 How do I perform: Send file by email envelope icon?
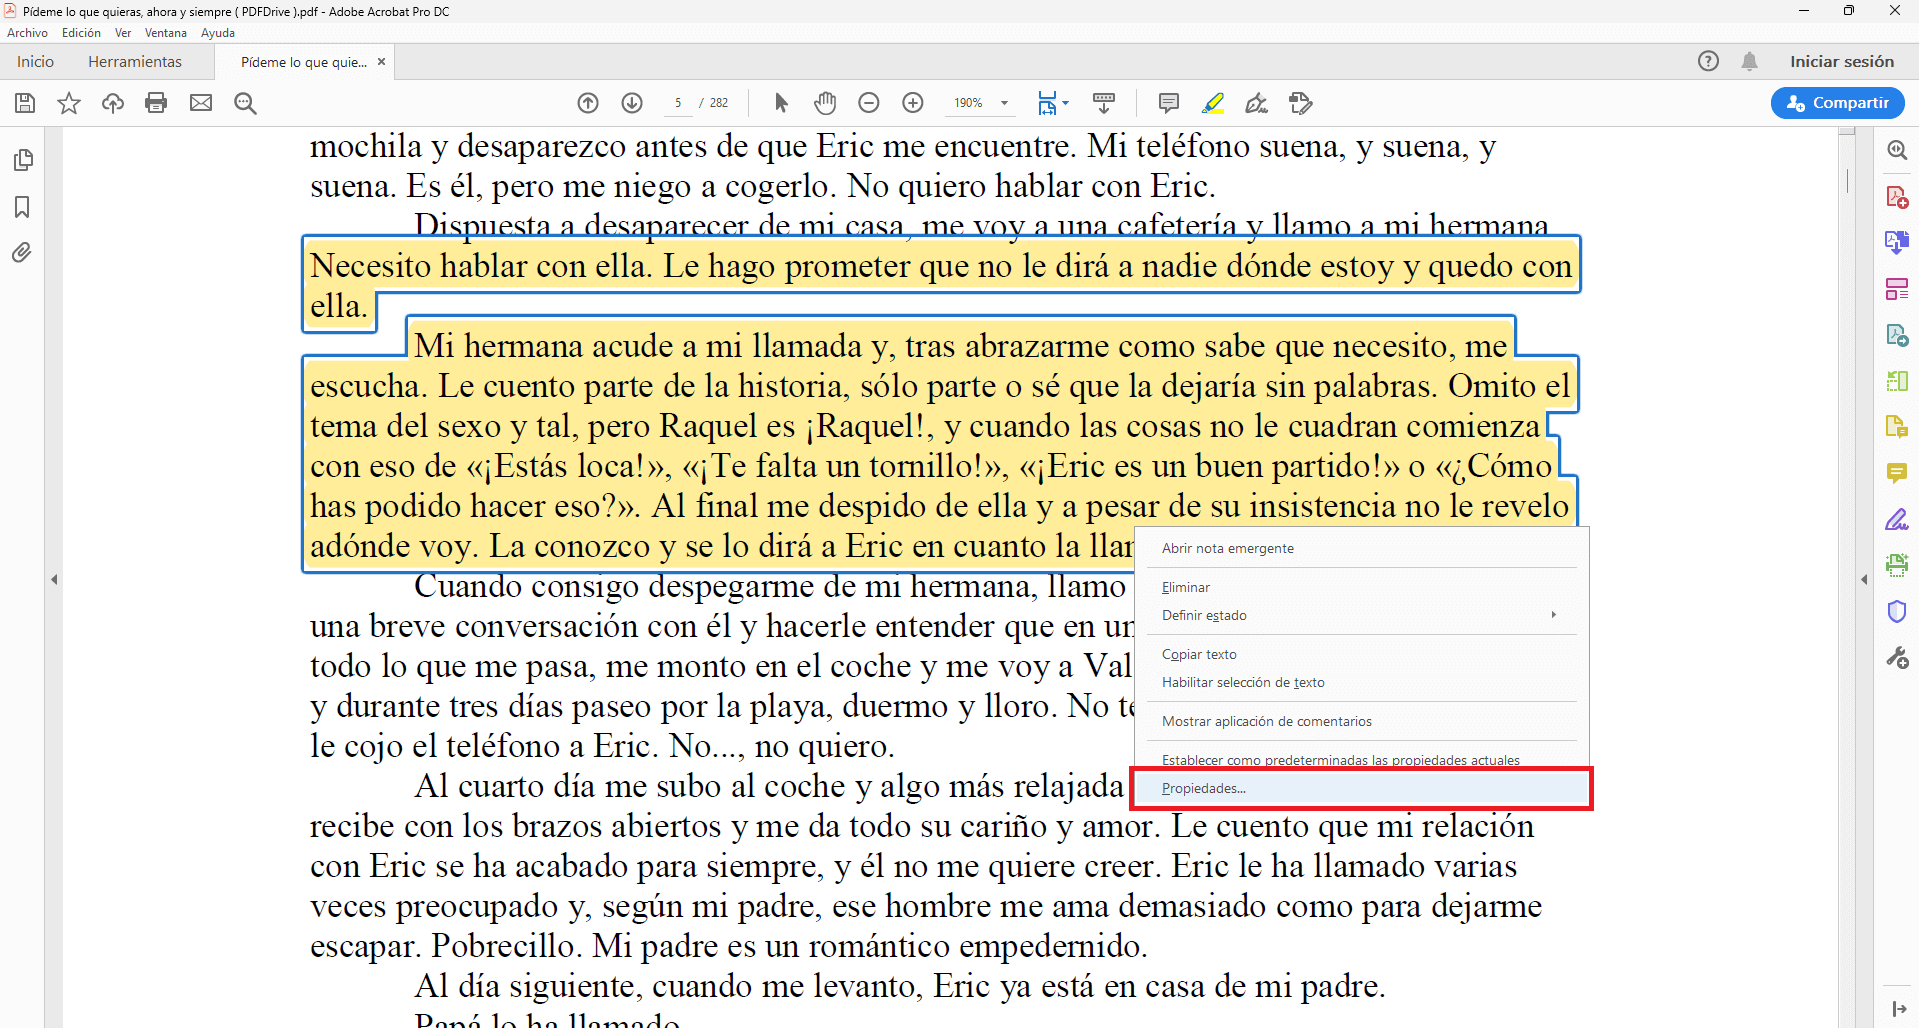(201, 103)
